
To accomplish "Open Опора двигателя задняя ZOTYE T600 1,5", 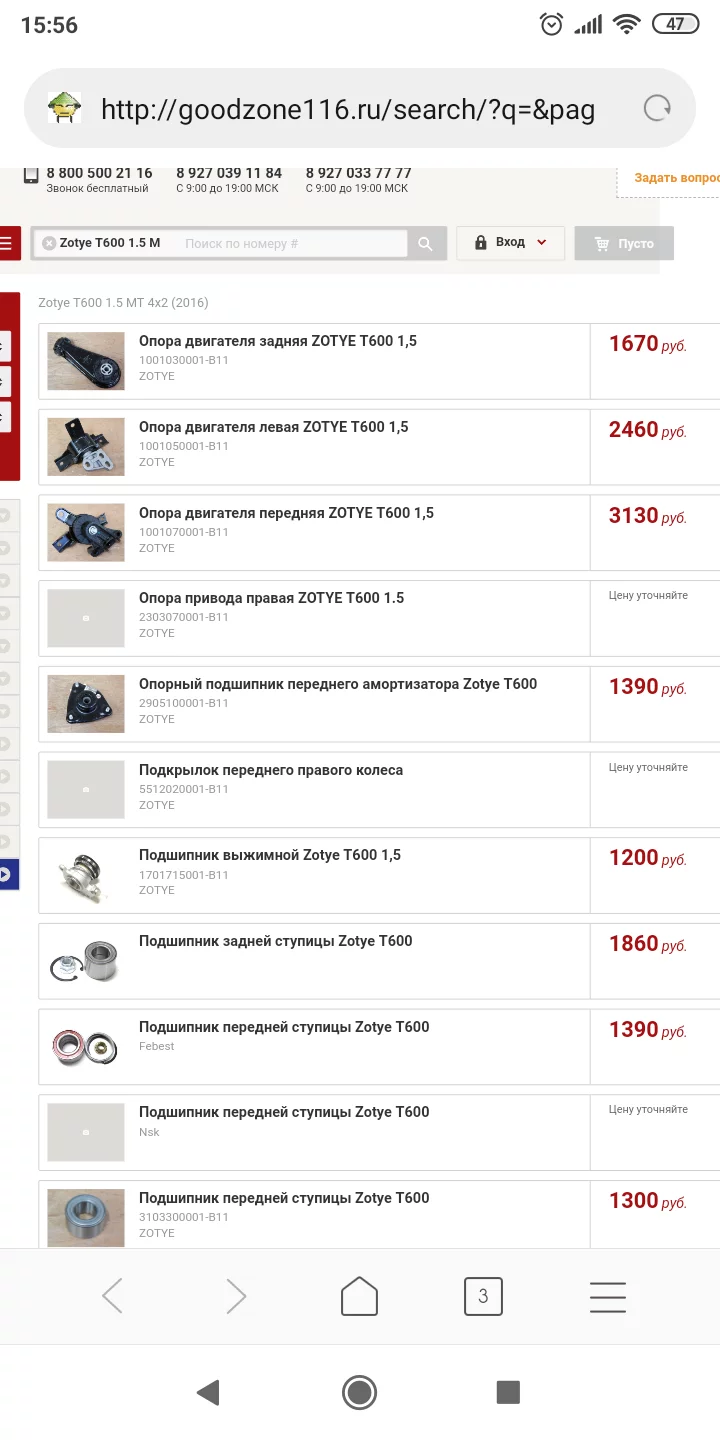I will [278, 341].
